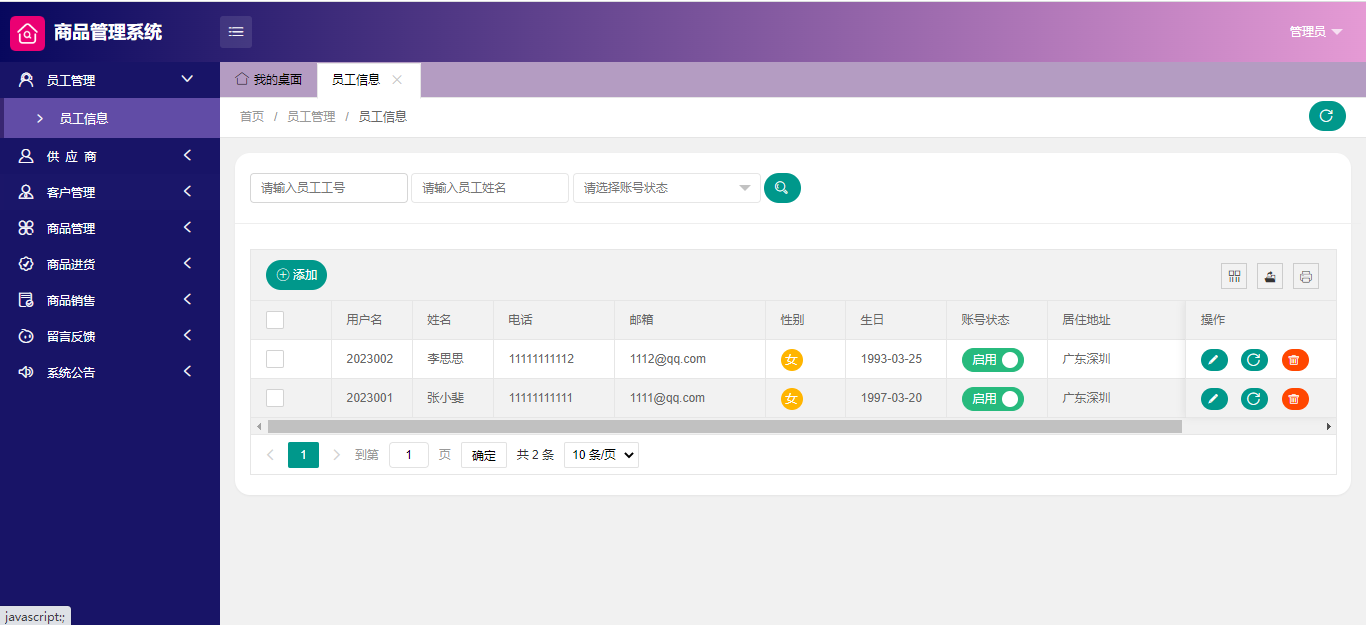Open the 10 条/页 page size dropdown
This screenshot has height=625, width=1366.
(x=601, y=455)
